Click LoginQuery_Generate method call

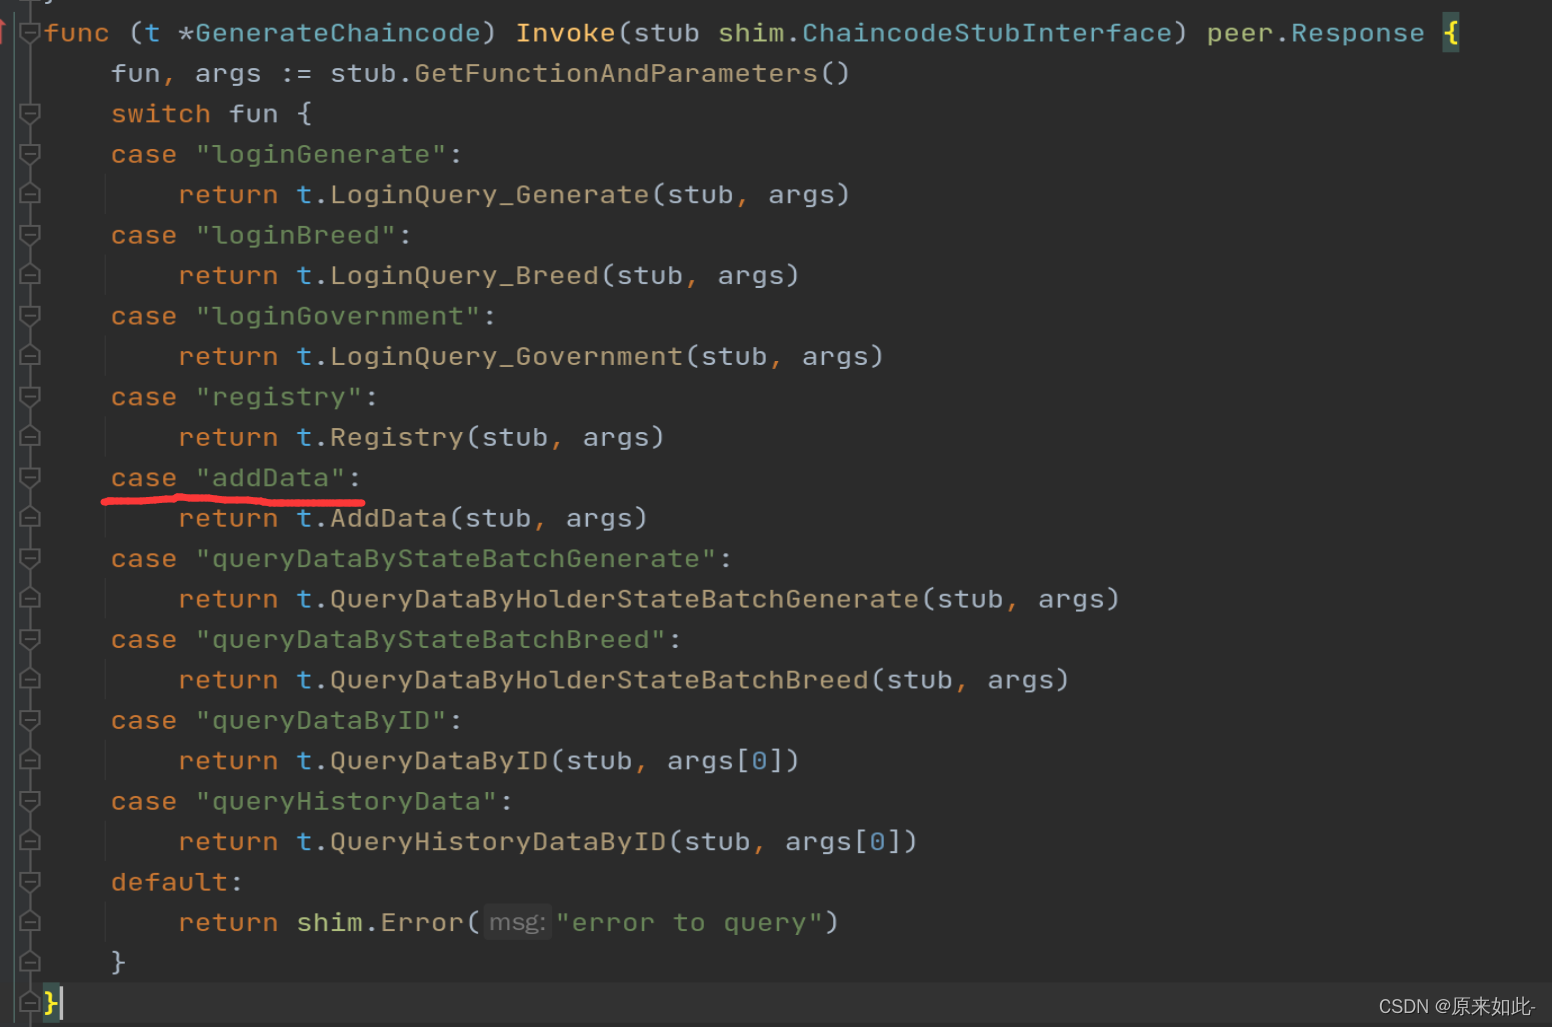(x=490, y=195)
